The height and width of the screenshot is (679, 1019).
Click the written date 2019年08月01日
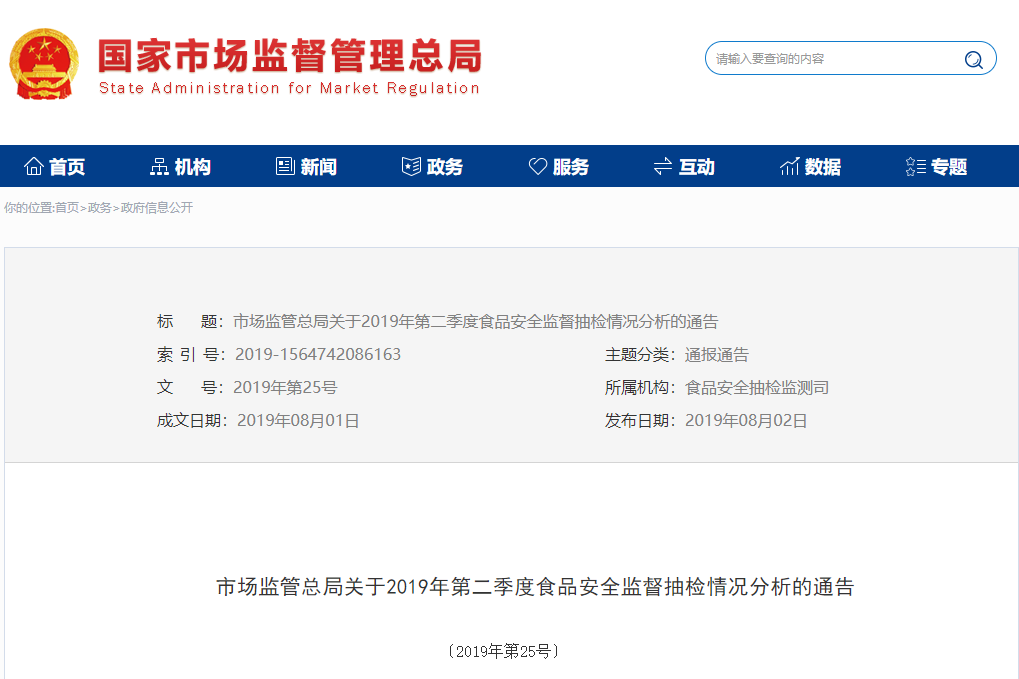298,420
